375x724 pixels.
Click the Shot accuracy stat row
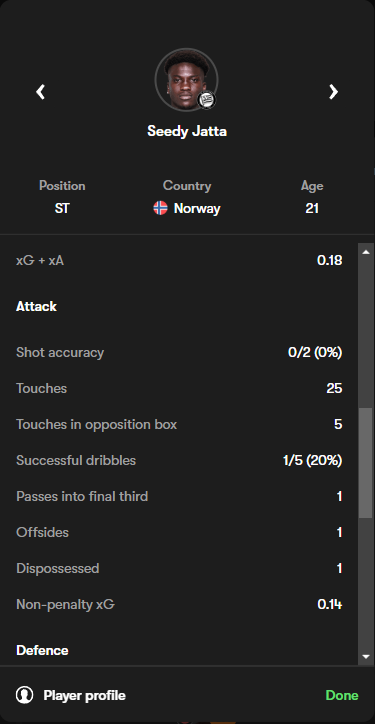179,352
